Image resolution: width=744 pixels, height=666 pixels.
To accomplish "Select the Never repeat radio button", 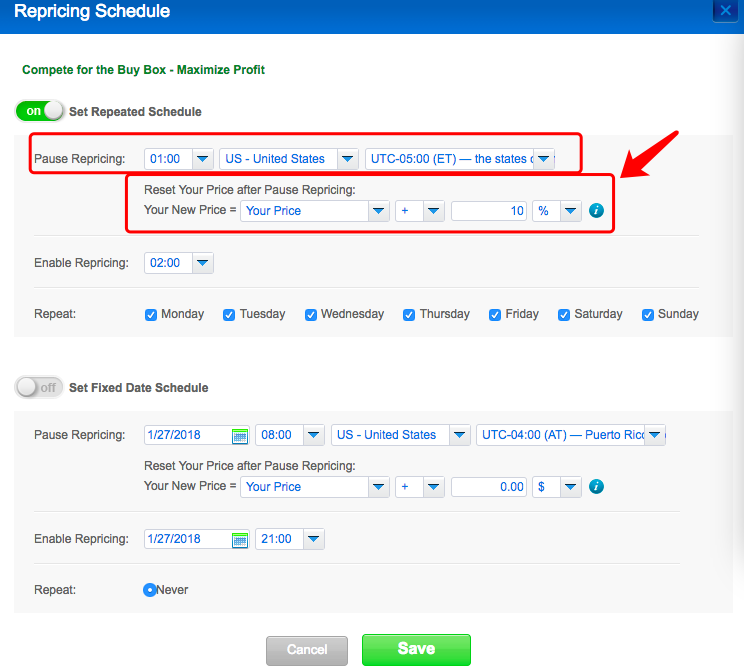I will click(149, 590).
